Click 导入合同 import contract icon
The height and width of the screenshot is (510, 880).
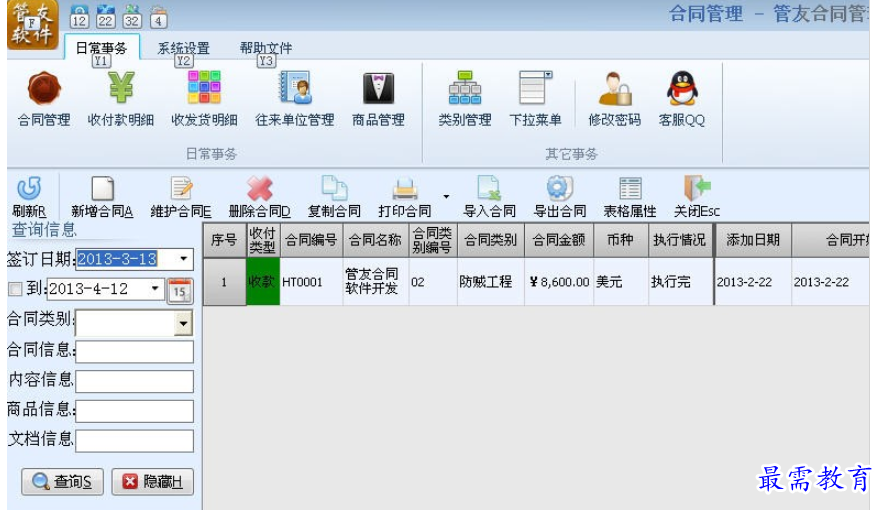[489, 188]
